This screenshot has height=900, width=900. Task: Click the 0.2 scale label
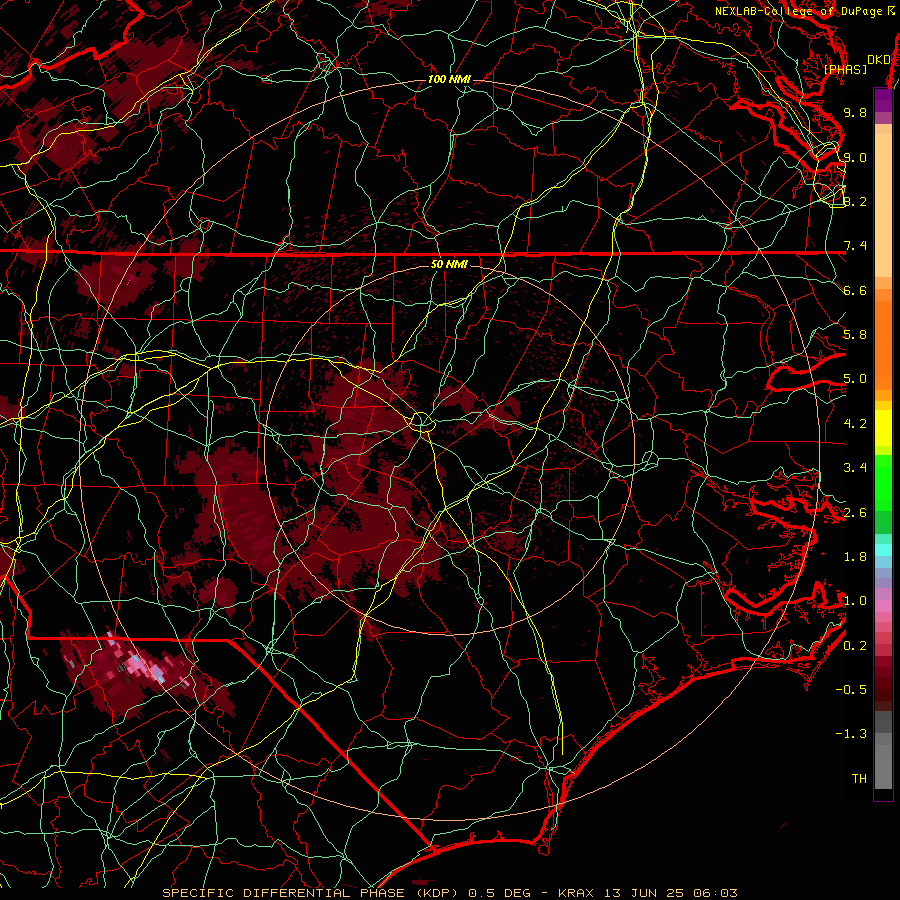pyautogui.click(x=855, y=646)
